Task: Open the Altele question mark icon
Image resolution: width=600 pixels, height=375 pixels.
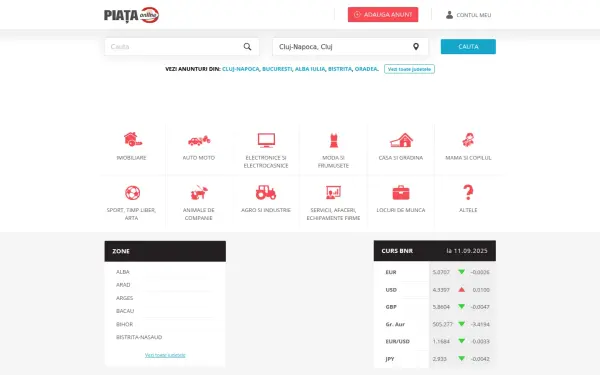Action: pyautogui.click(x=468, y=192)
